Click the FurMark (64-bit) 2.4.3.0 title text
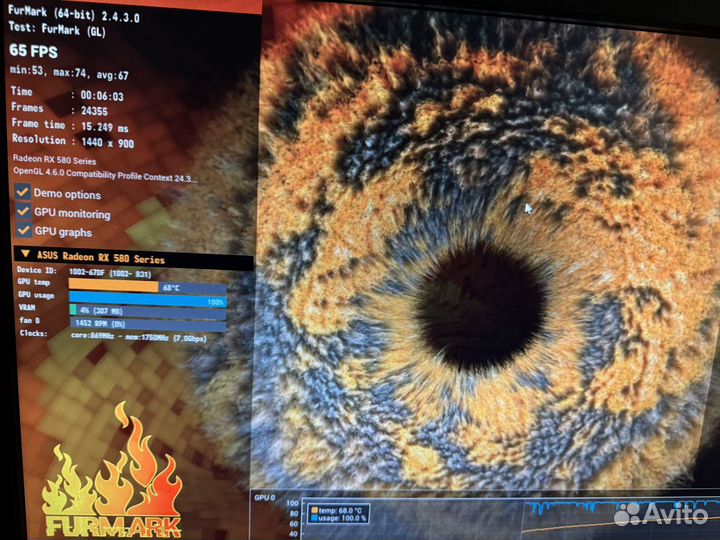The image size is (720, 540). click(75, 16)
